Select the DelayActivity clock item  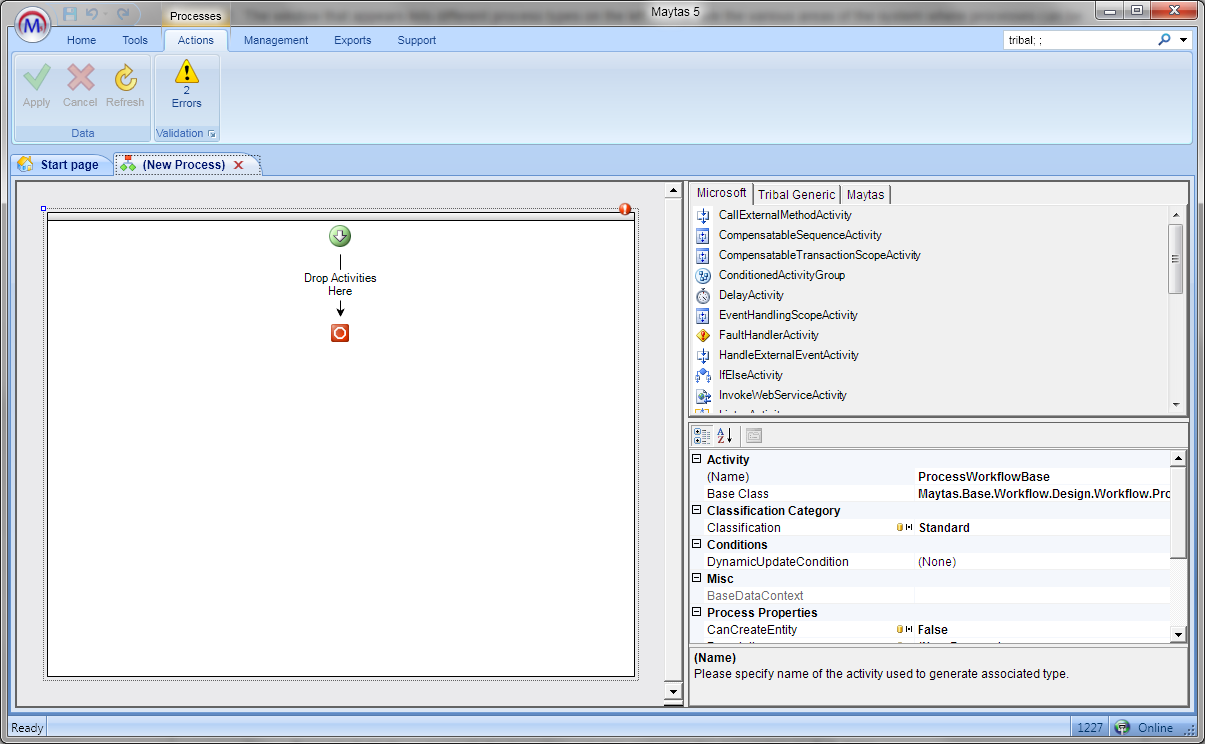(x=751, y=295)
